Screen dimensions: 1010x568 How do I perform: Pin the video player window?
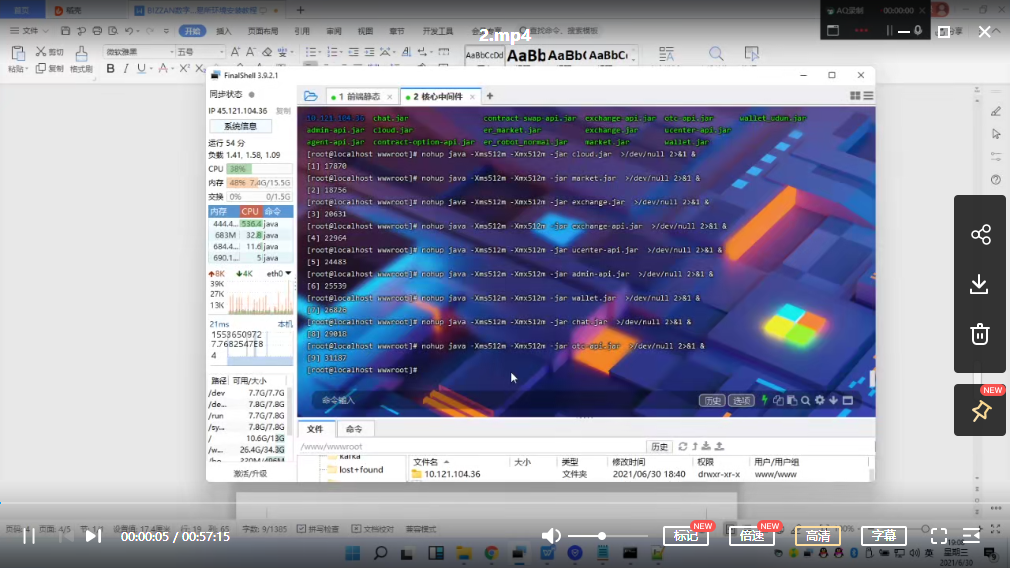(x=980, y=411)
